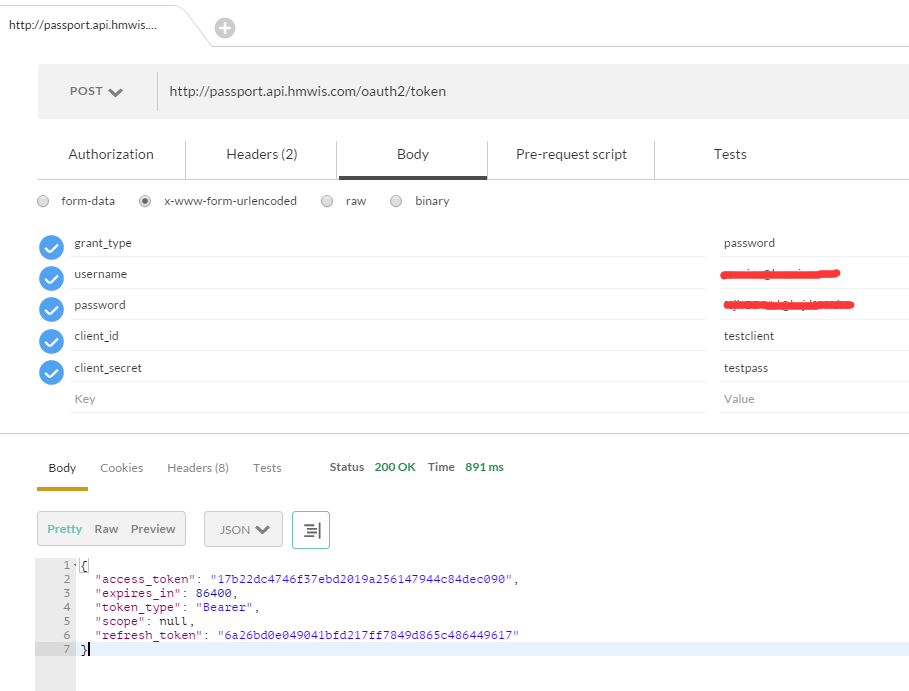The image size is (909, 691).
Task: Uncheck the username parameter checkmark
Action: pos(51,278)
